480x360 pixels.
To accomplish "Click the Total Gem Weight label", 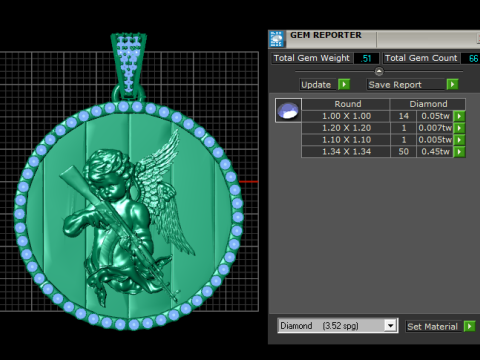I will coord(312,58).
